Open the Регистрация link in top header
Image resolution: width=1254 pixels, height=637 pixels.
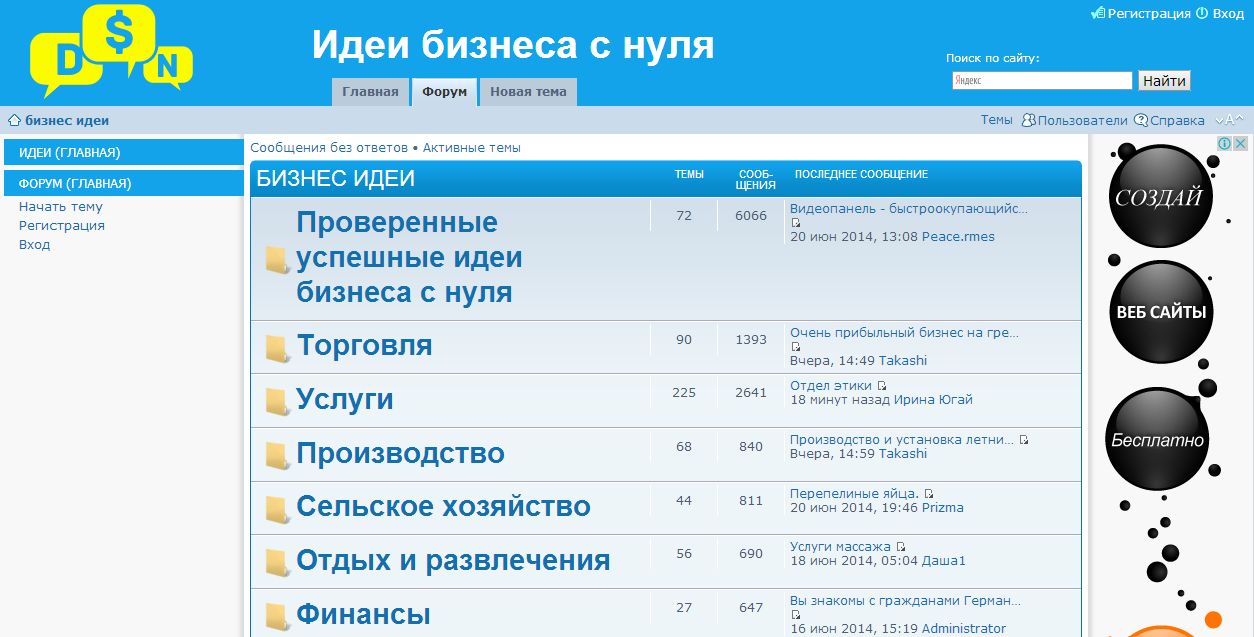tap(1148, 14)
